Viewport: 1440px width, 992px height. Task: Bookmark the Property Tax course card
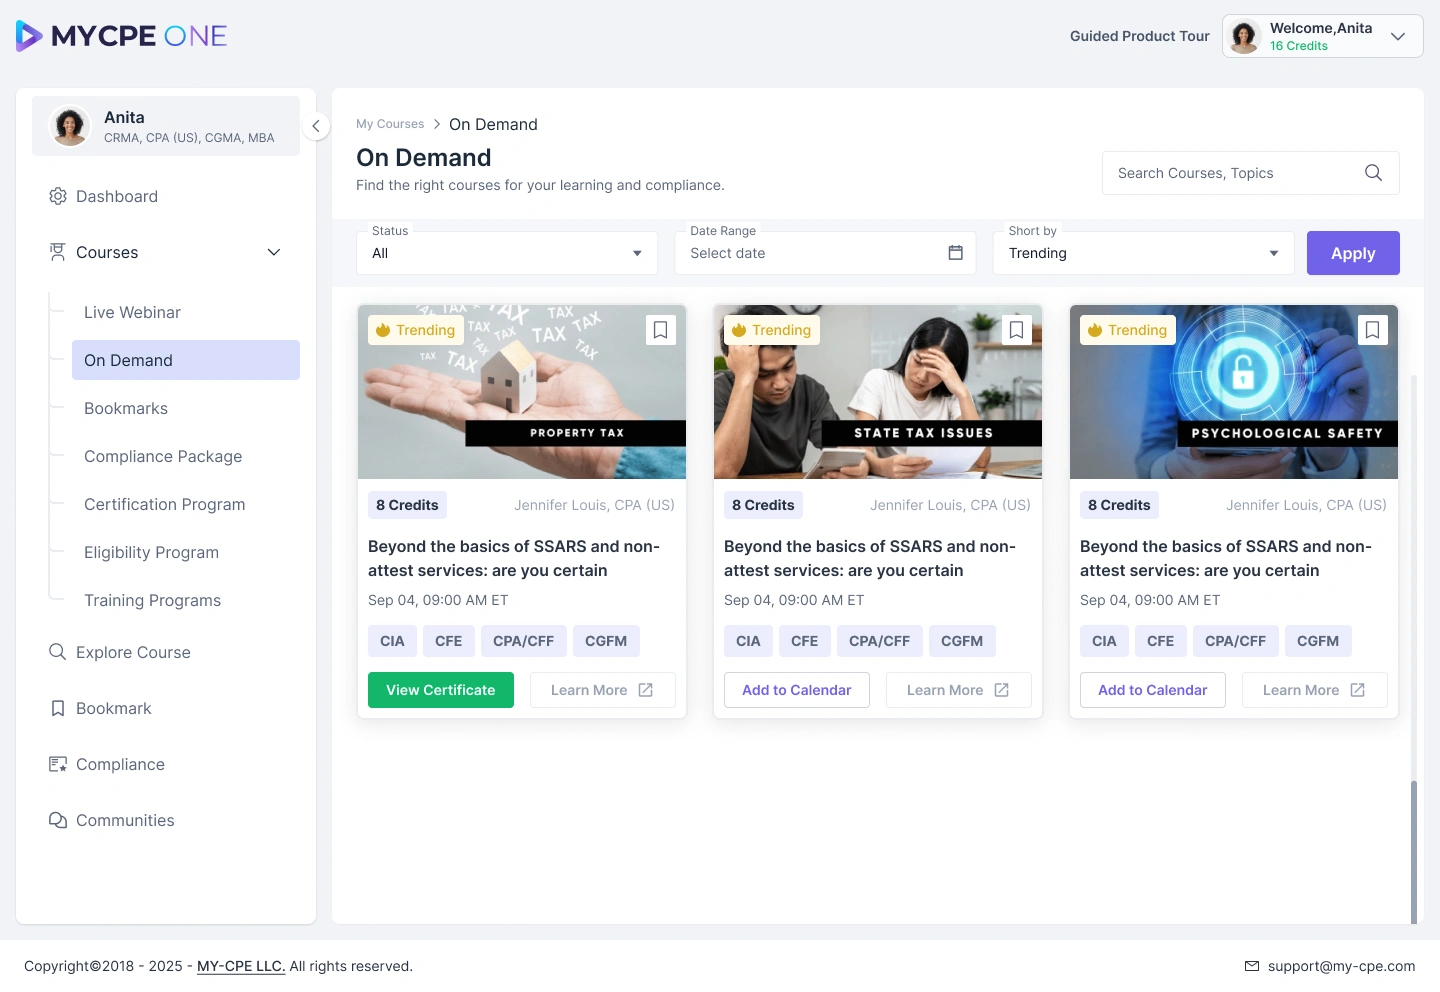660,330
